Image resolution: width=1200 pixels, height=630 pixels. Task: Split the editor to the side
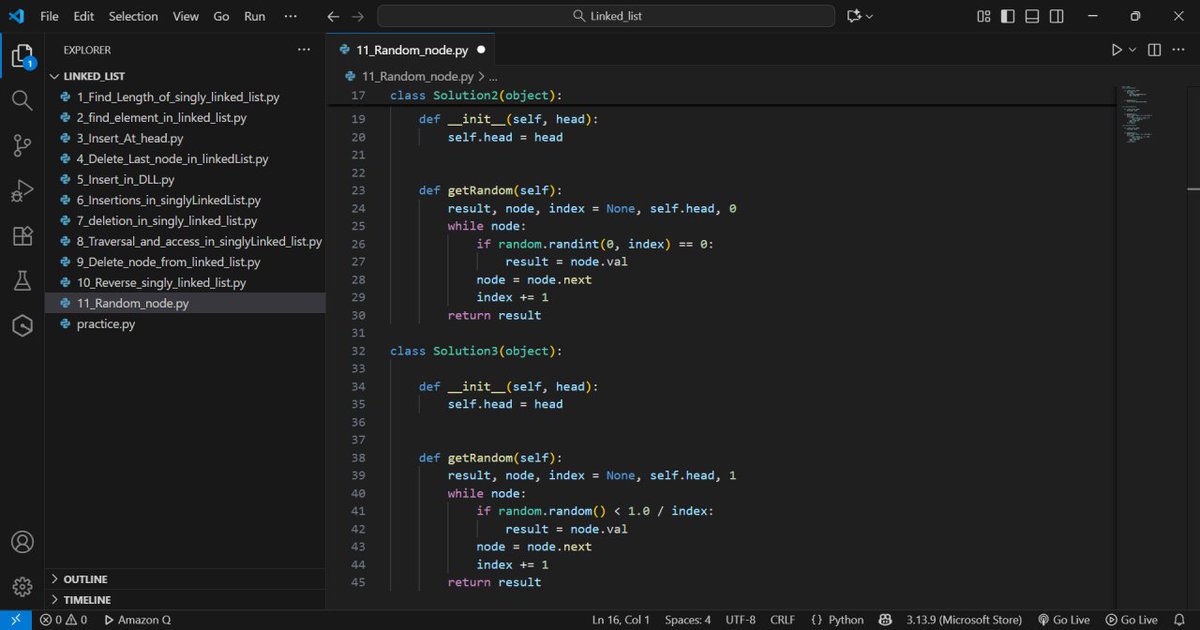click(1152, 49)
